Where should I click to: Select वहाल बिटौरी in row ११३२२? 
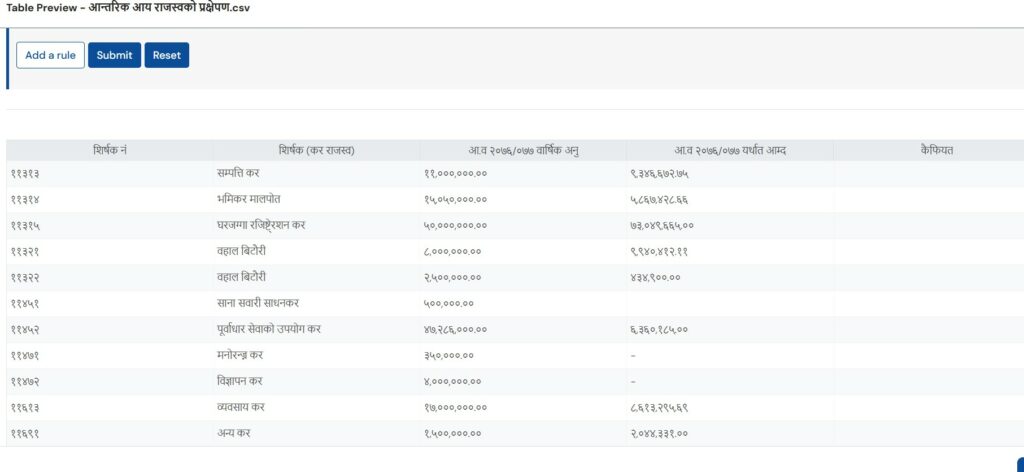(x=317, y=277)
